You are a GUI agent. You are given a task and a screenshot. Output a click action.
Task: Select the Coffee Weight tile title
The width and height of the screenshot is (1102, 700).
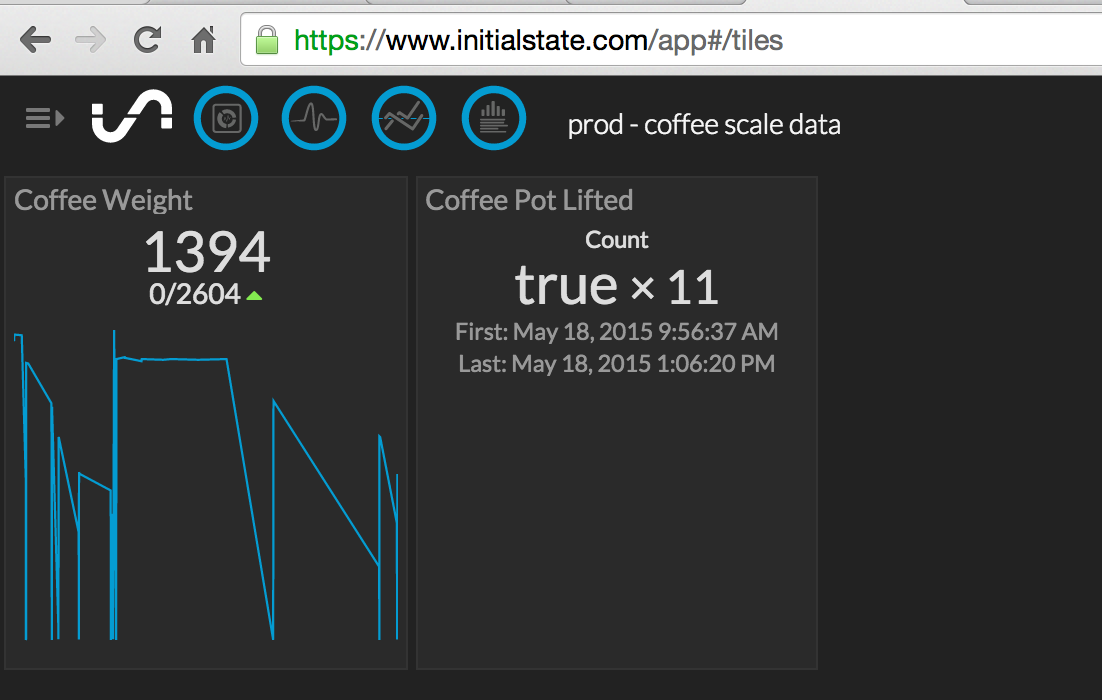103,200
